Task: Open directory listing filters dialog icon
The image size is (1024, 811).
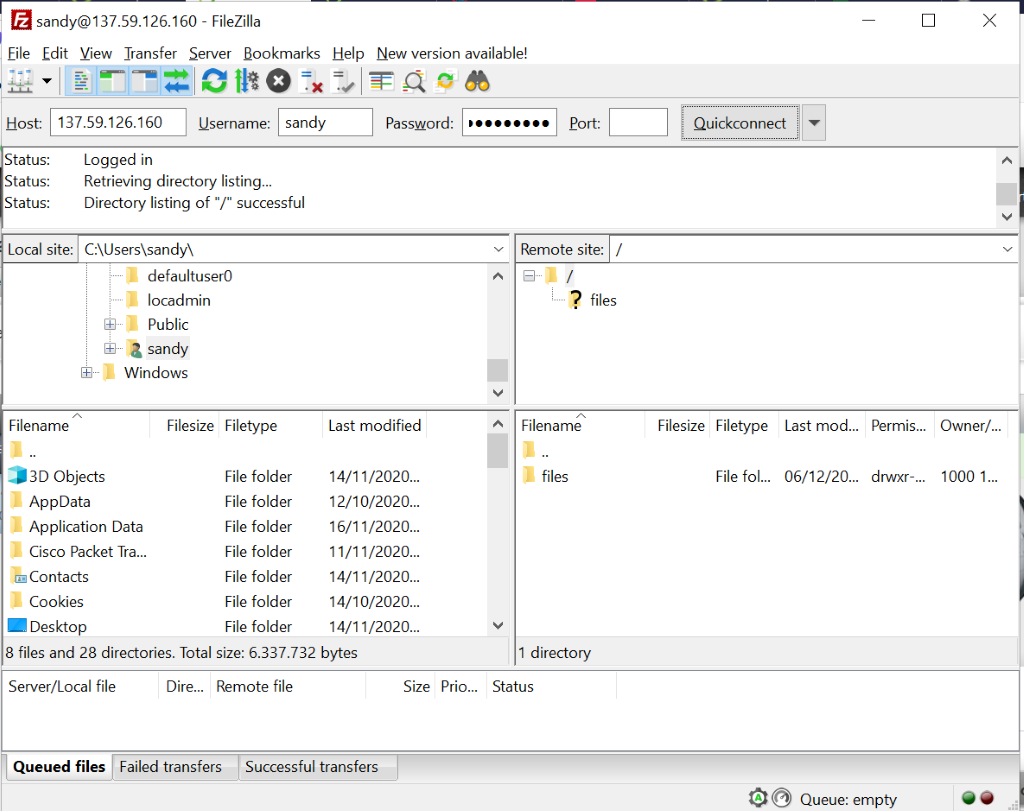Action: 381,82
